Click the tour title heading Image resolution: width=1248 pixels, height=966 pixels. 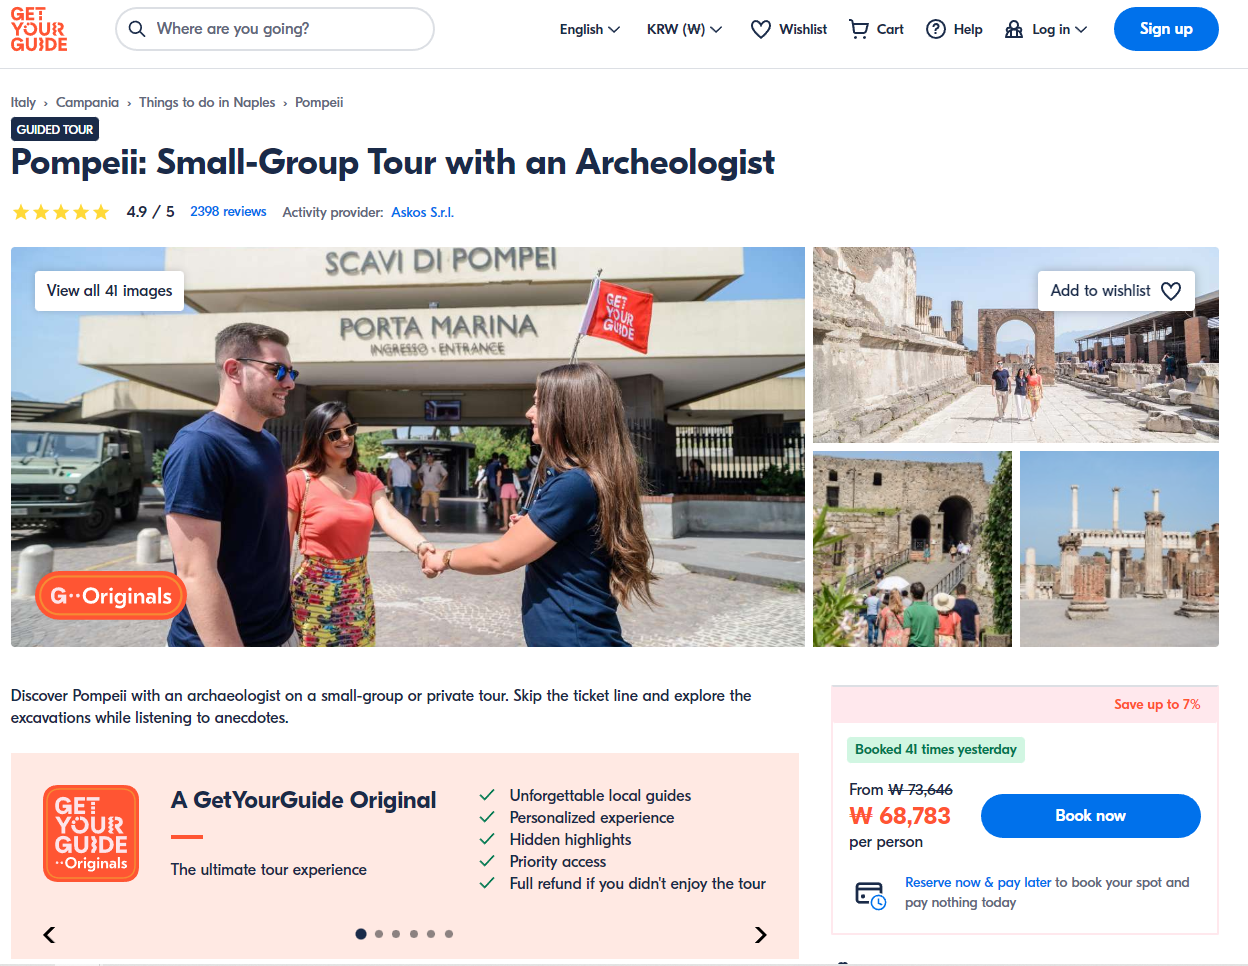point(393,162)
